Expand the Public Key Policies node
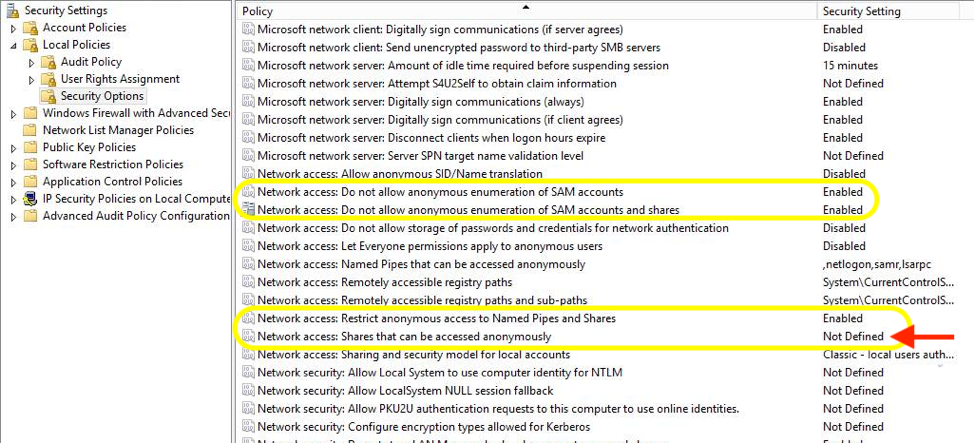Image resolution: width=974 pixels, height=443 pixels. tap(13, 148)
